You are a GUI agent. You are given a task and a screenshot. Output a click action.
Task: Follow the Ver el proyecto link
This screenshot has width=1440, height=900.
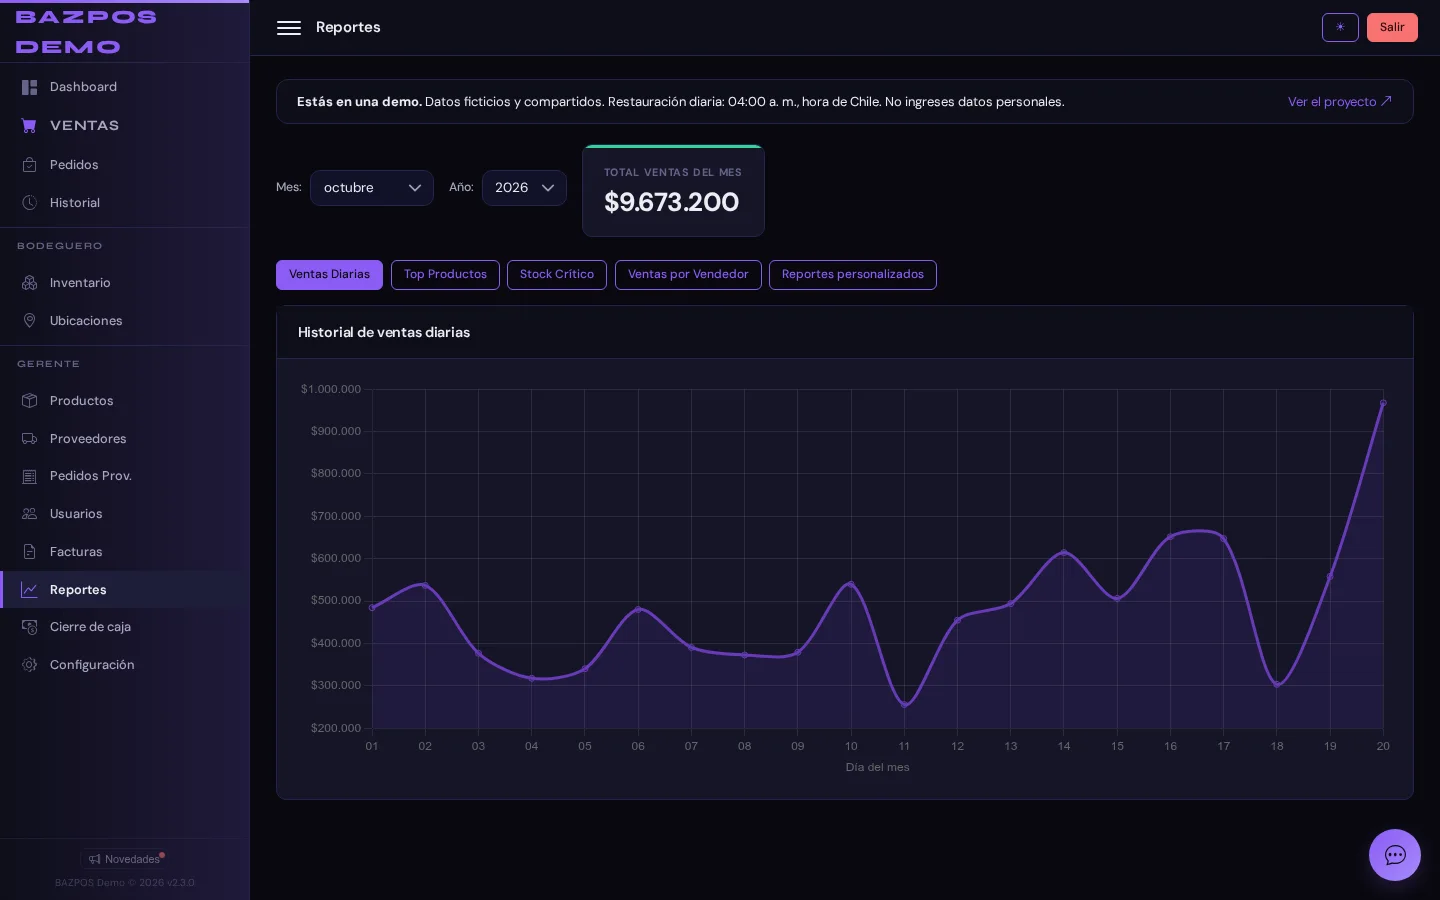[1339, 102]
